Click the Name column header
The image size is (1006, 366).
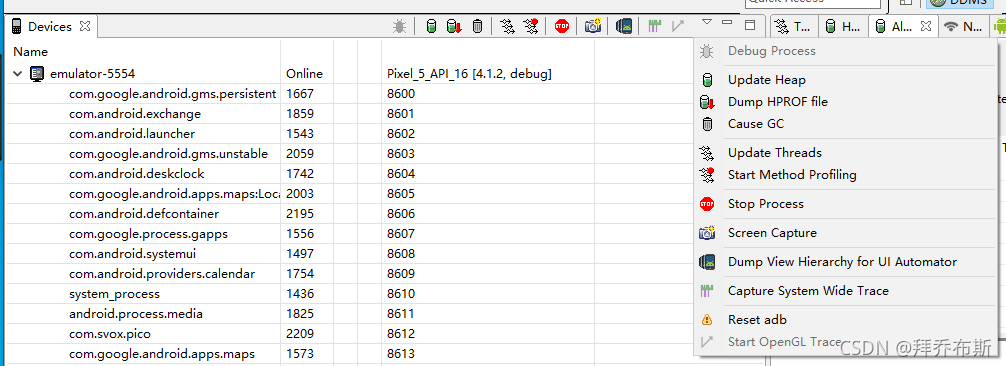pyautogui.click(x=30, y=51)
